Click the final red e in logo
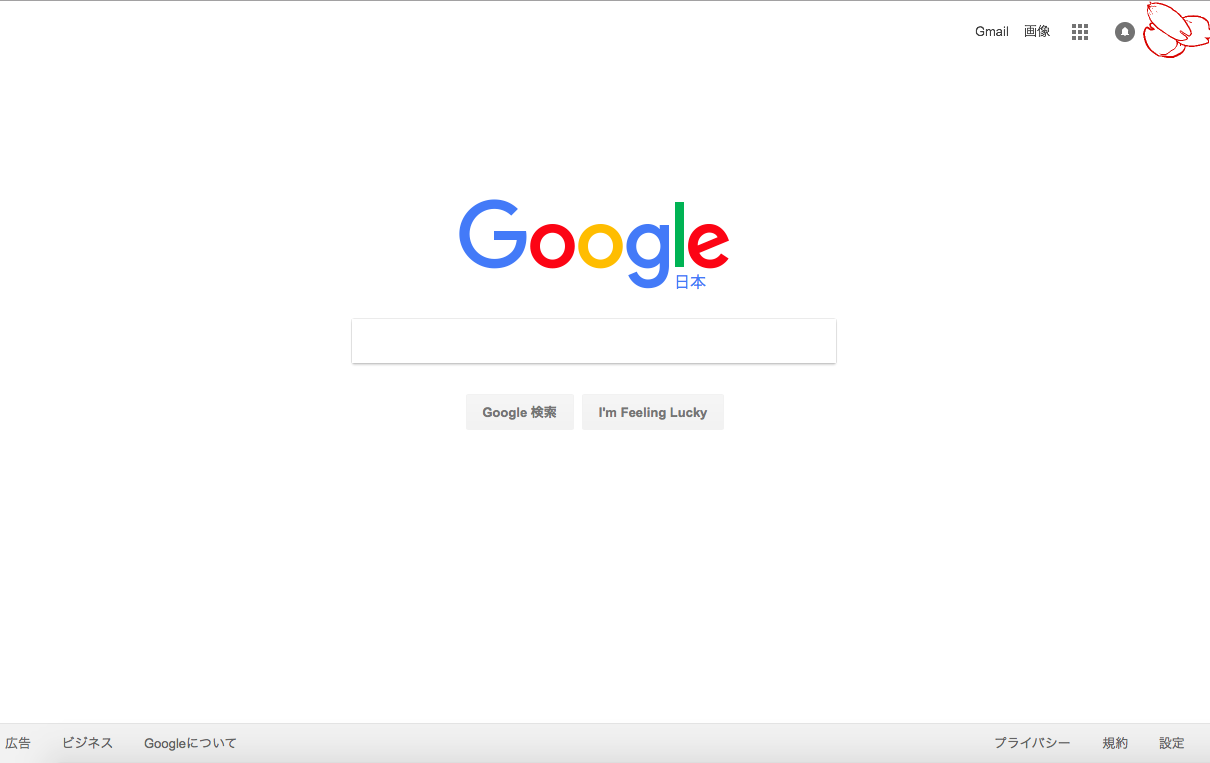The width and height of the screenshot is (1210, 763). click(x=708, y=245)
